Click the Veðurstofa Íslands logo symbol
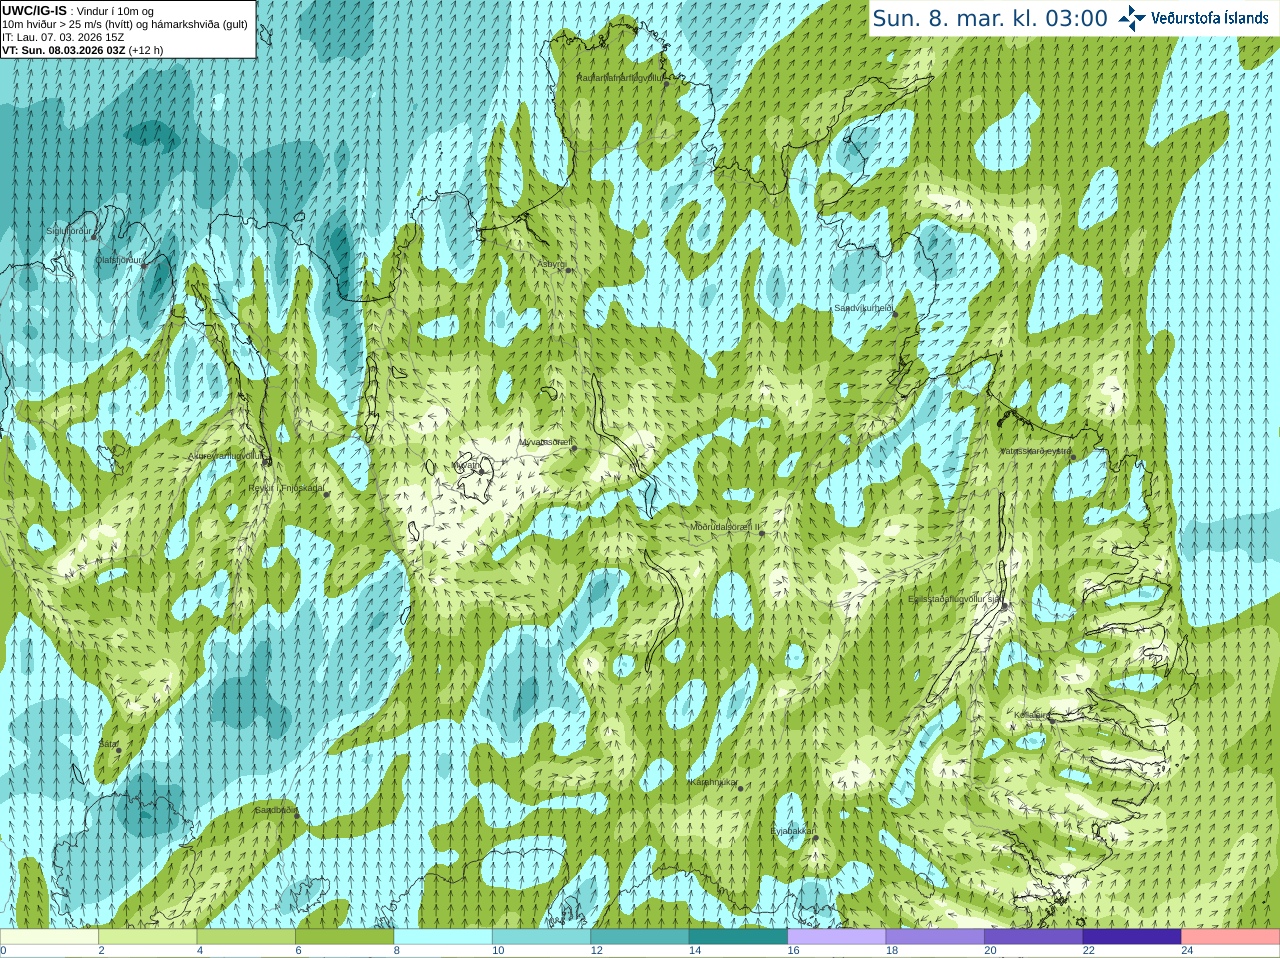Image resolution: width=1280 pixels, height=958 pixels. point(1132,18)
